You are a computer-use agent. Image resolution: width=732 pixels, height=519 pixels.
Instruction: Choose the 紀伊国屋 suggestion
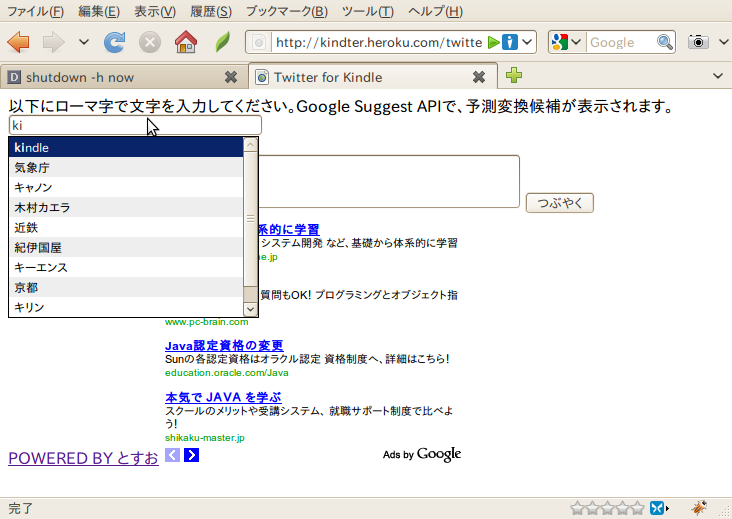(126, 248)
